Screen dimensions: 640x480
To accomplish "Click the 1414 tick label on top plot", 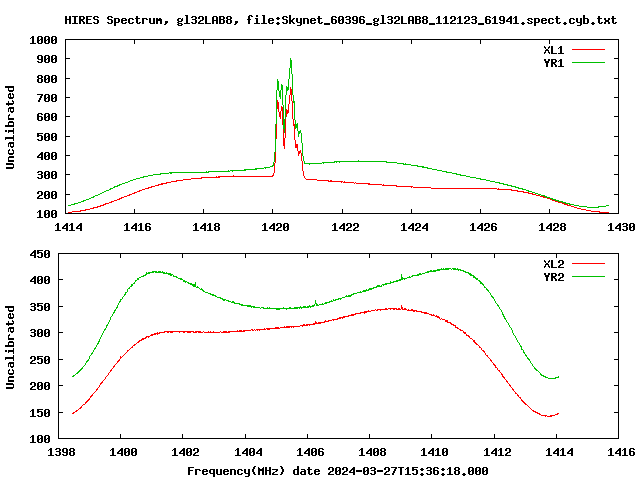I will 68,227.
